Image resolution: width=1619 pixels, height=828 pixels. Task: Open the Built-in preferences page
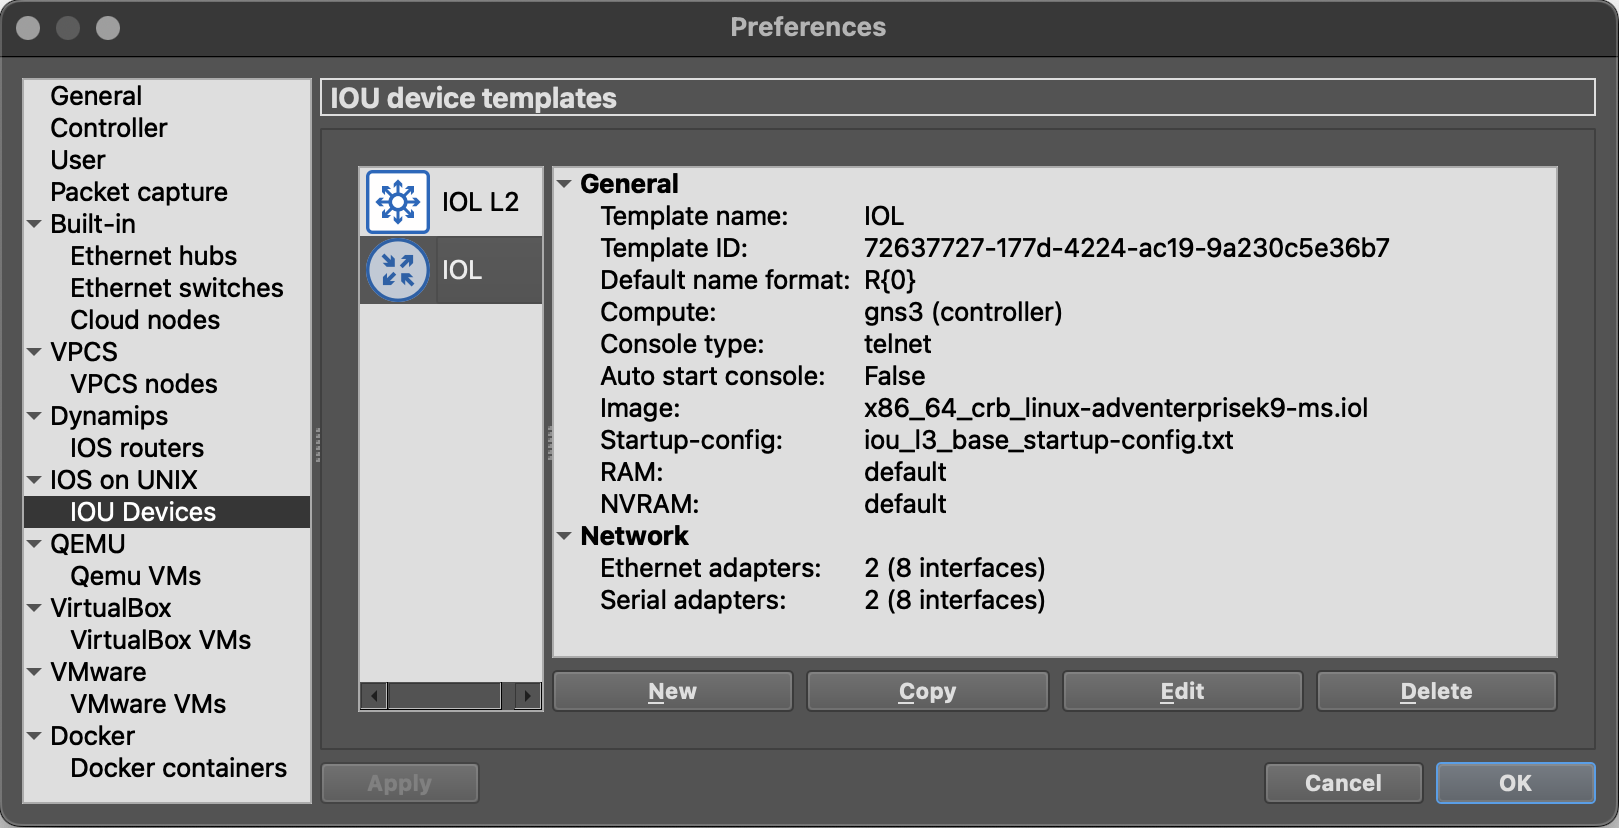click(93, 224)
